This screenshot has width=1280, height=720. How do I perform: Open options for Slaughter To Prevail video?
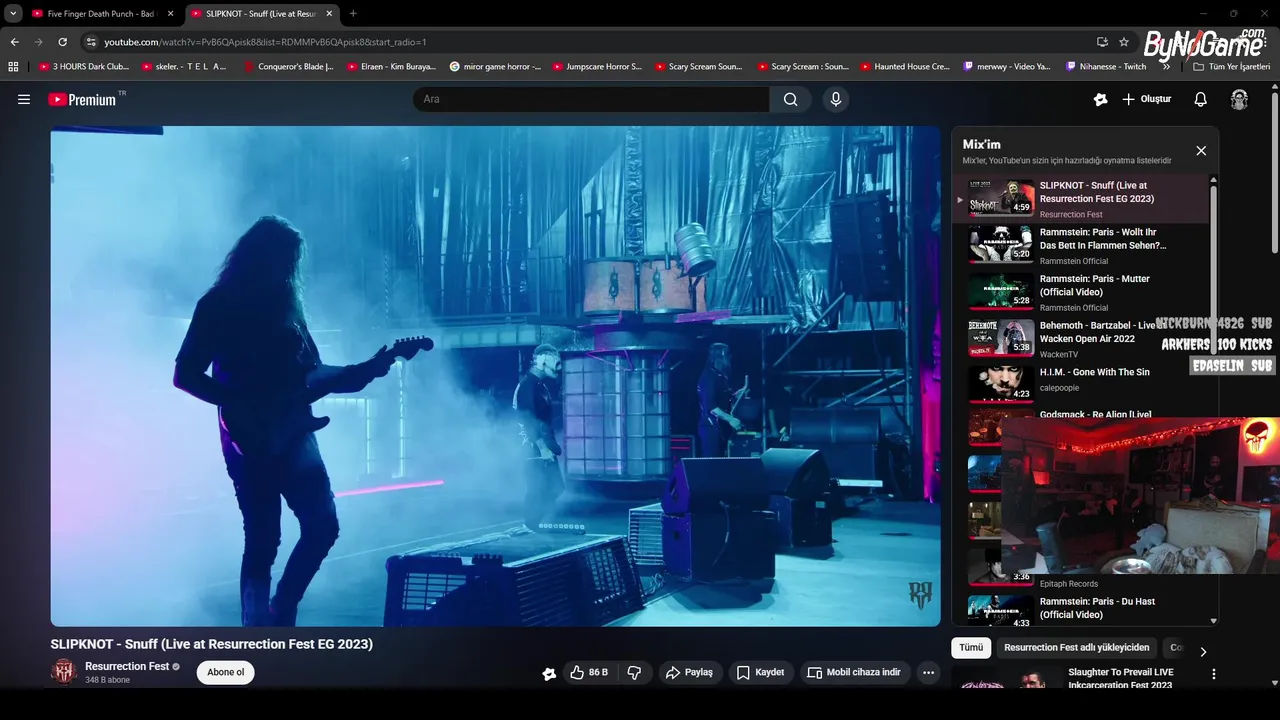tap(1214, 674)
